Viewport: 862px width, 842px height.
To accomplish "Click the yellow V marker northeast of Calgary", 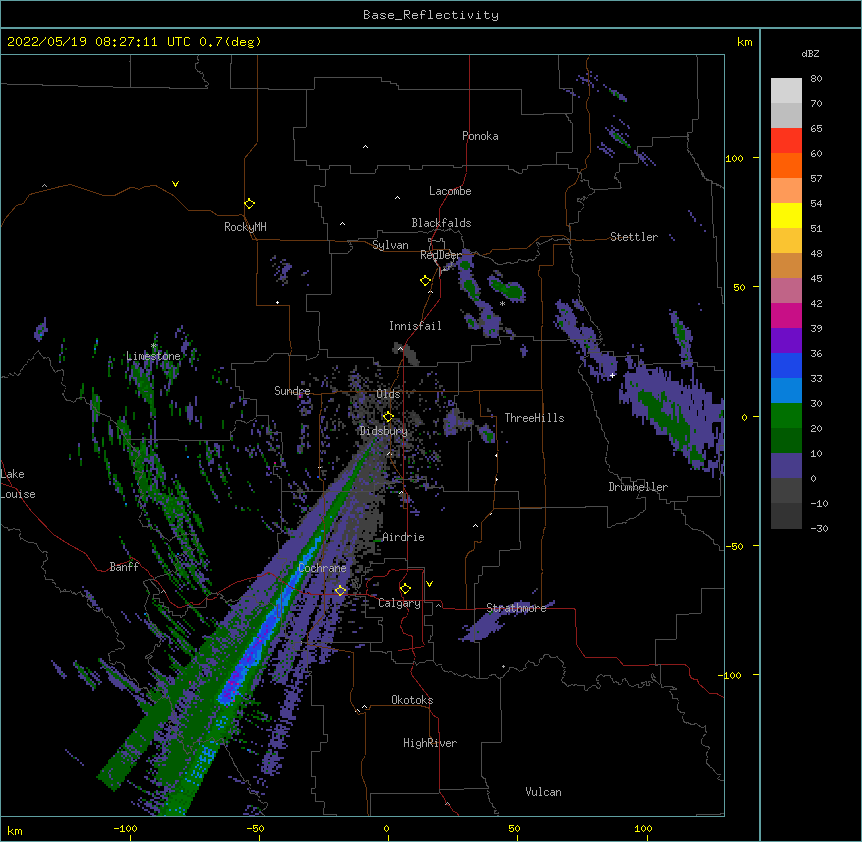I will tap(429, 584).
